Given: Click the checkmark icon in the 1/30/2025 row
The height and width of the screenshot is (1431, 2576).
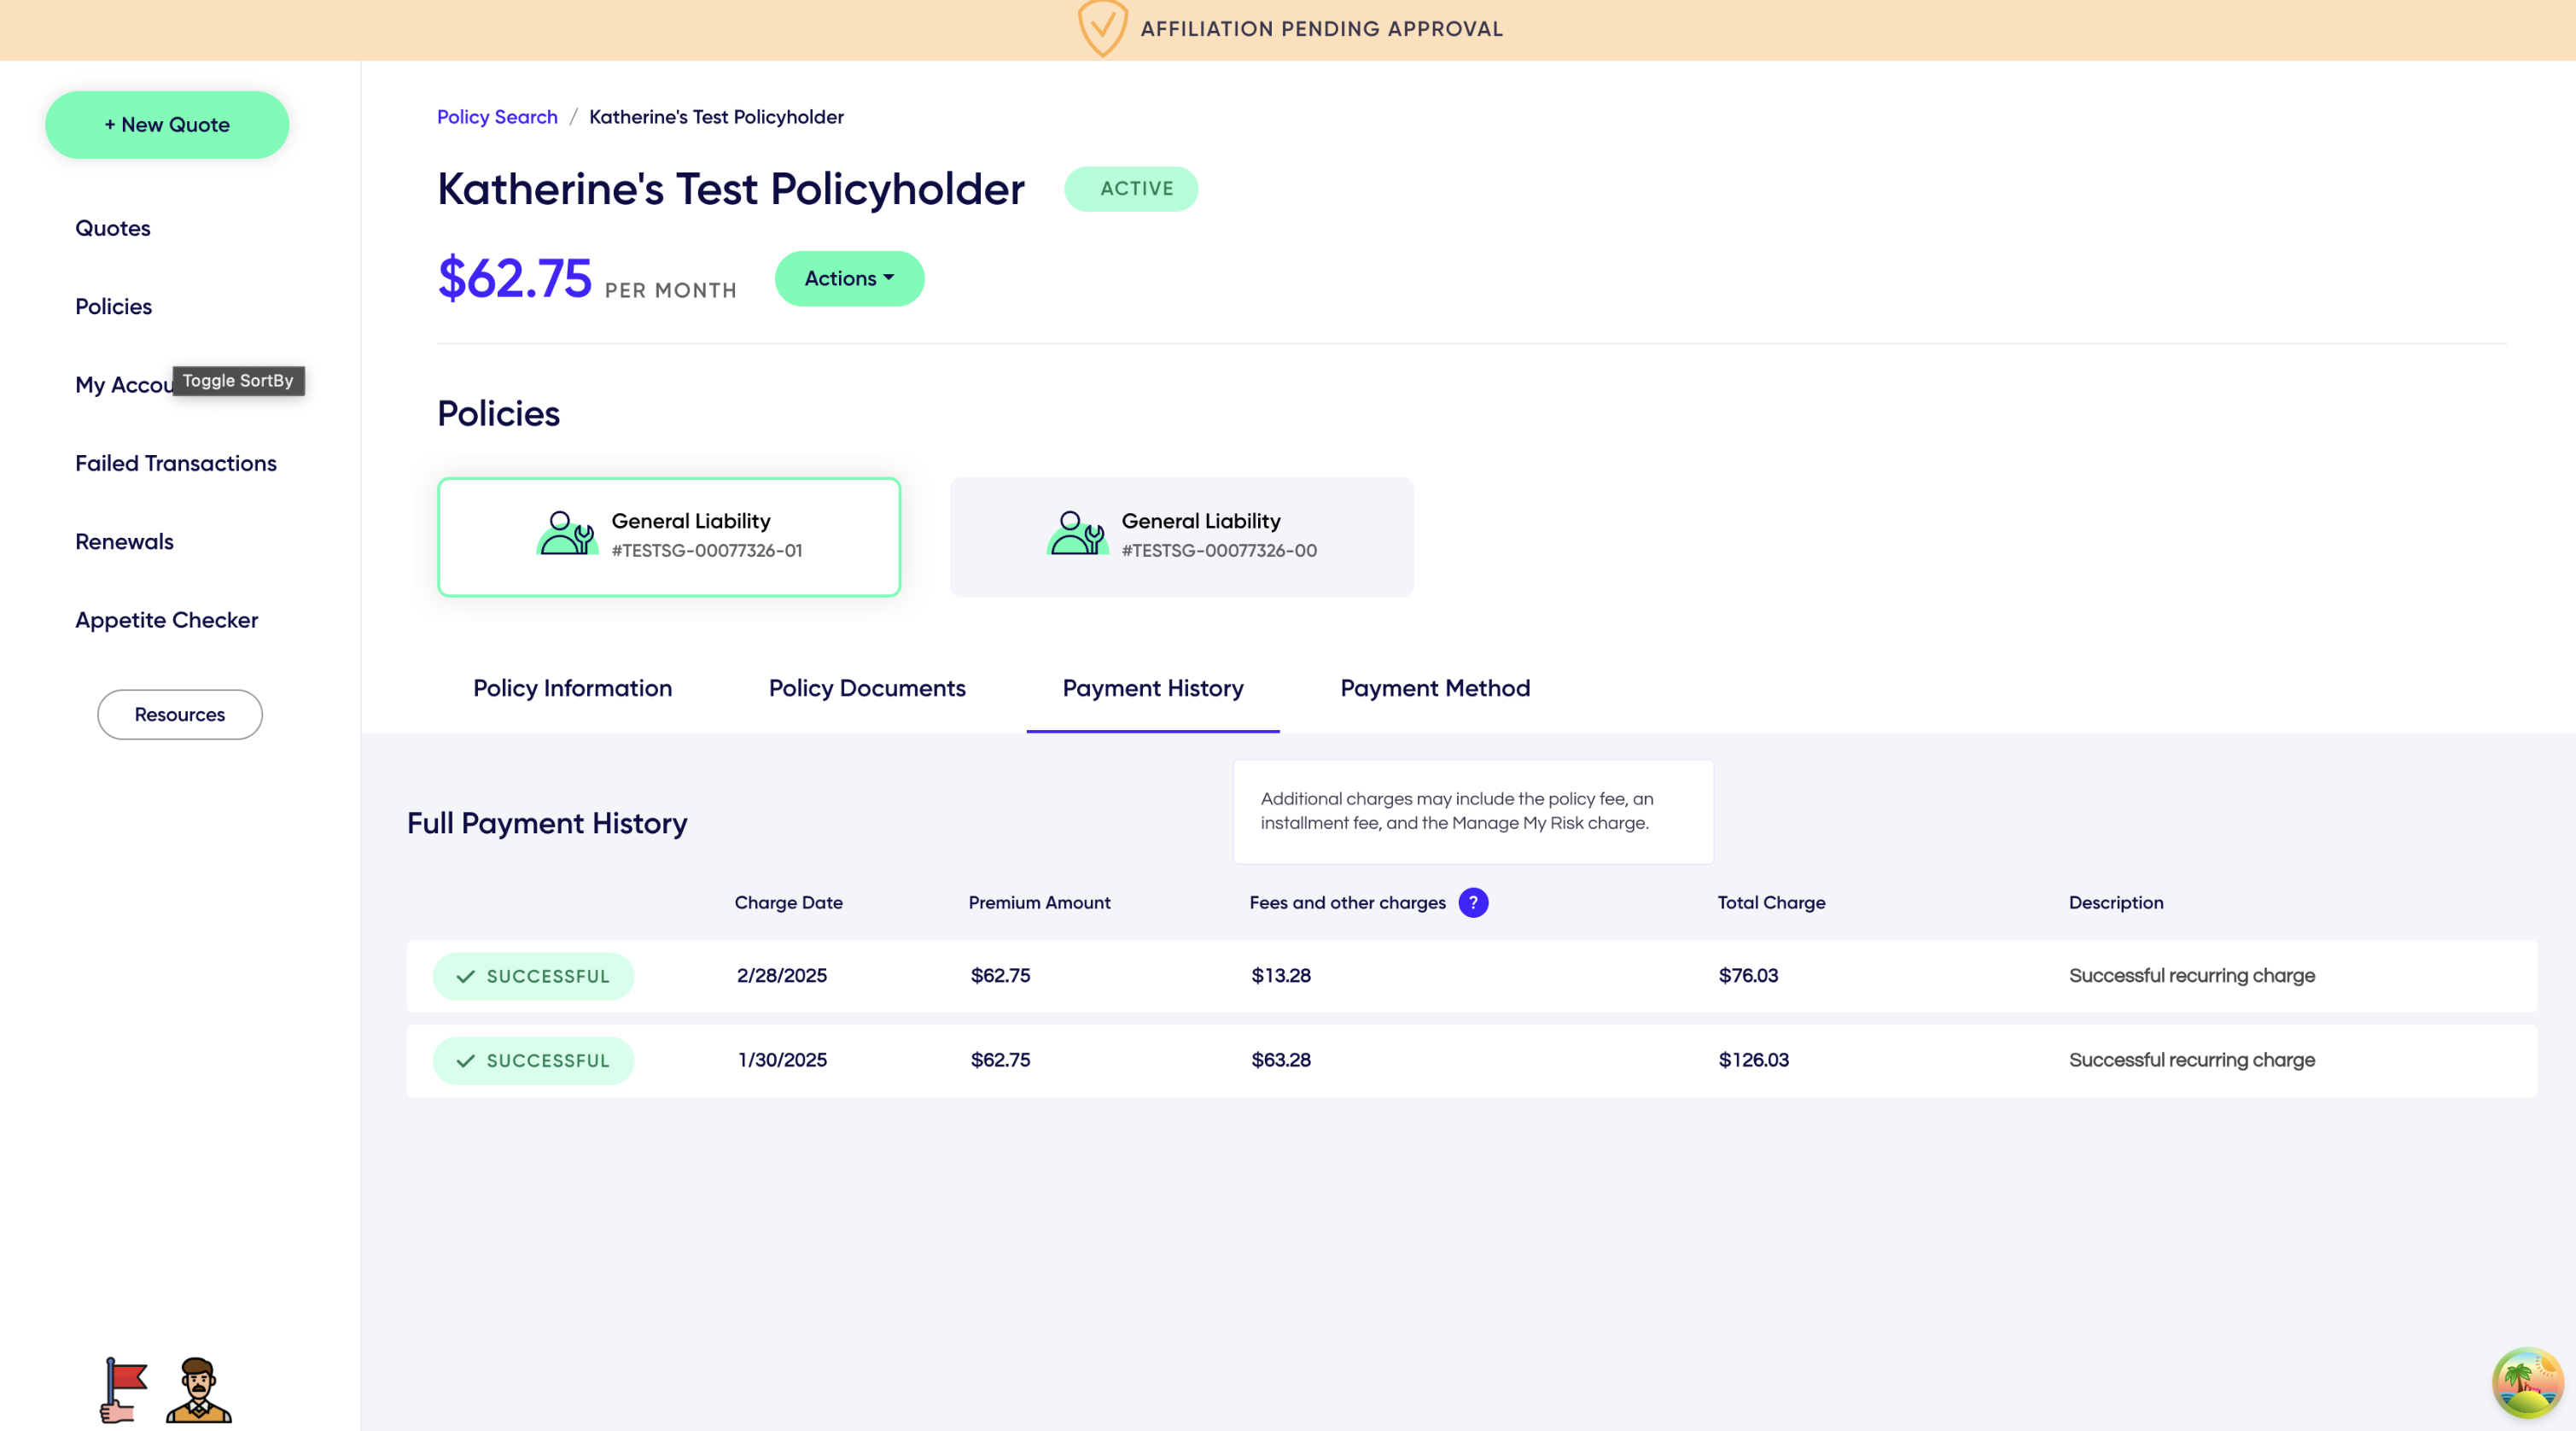Looking at the screenshot, I should (465, 1060).
